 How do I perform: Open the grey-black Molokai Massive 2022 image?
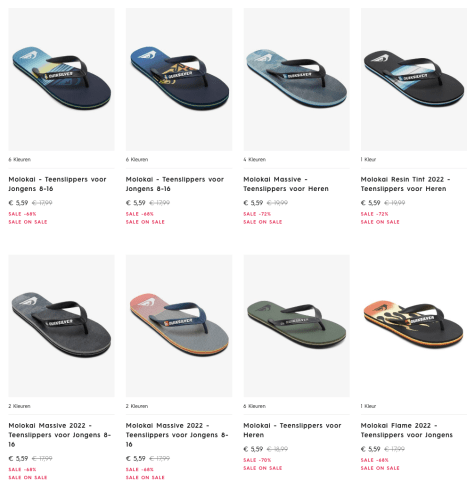pyautogui.click(x=61, y=326)
